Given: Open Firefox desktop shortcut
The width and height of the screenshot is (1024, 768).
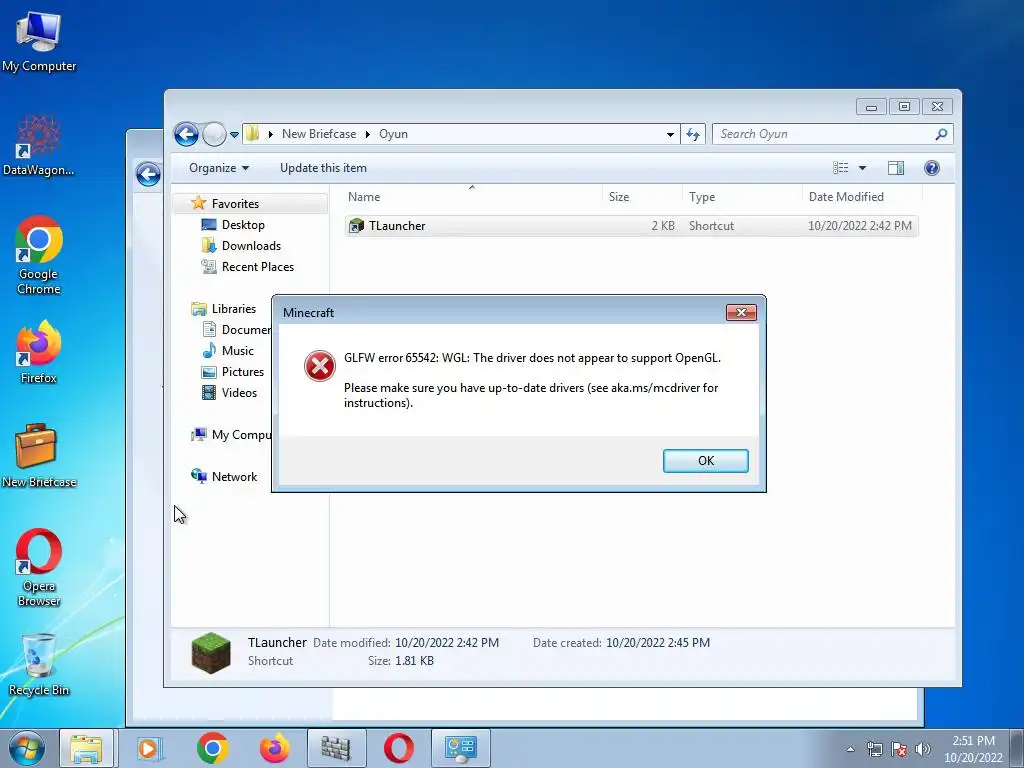Looking at the screenshot, I should [39, 352].
